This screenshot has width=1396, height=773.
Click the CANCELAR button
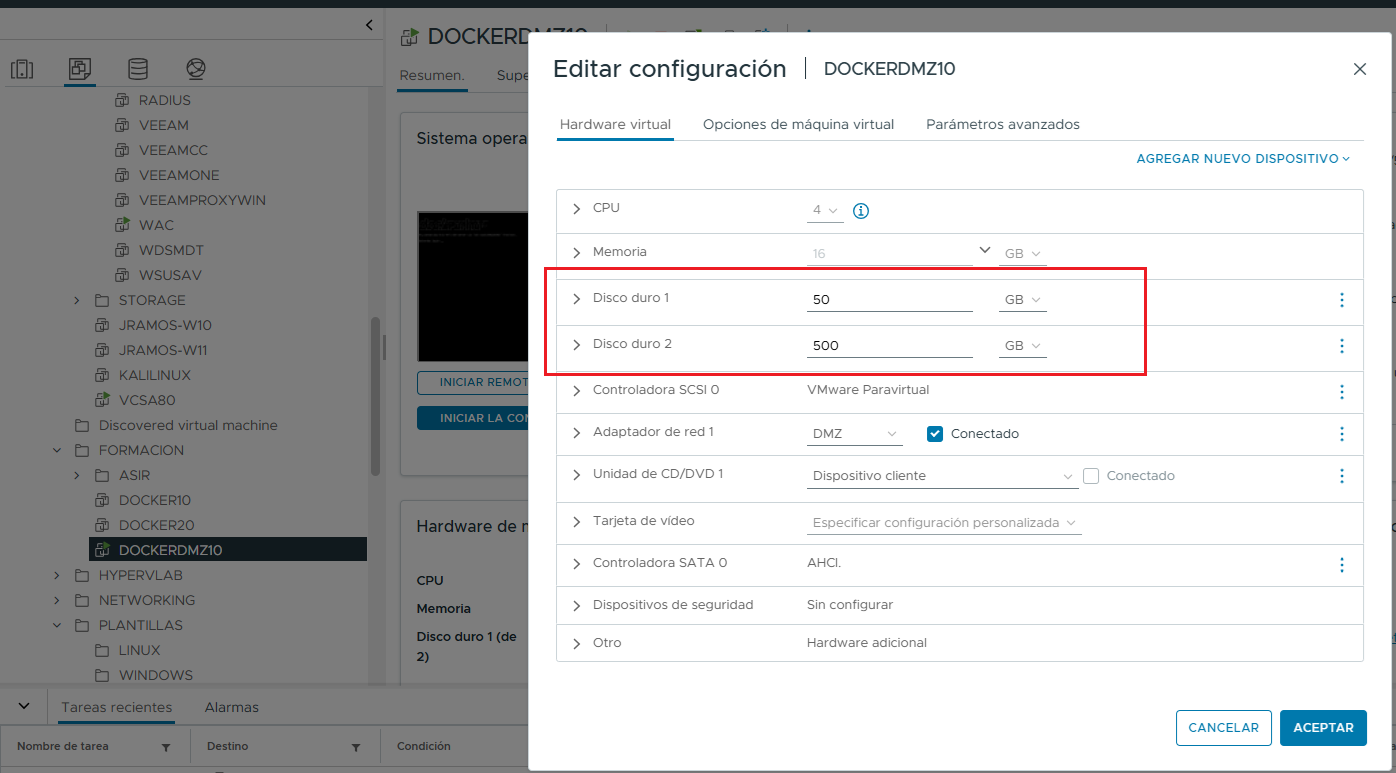tap(1224, 728)
